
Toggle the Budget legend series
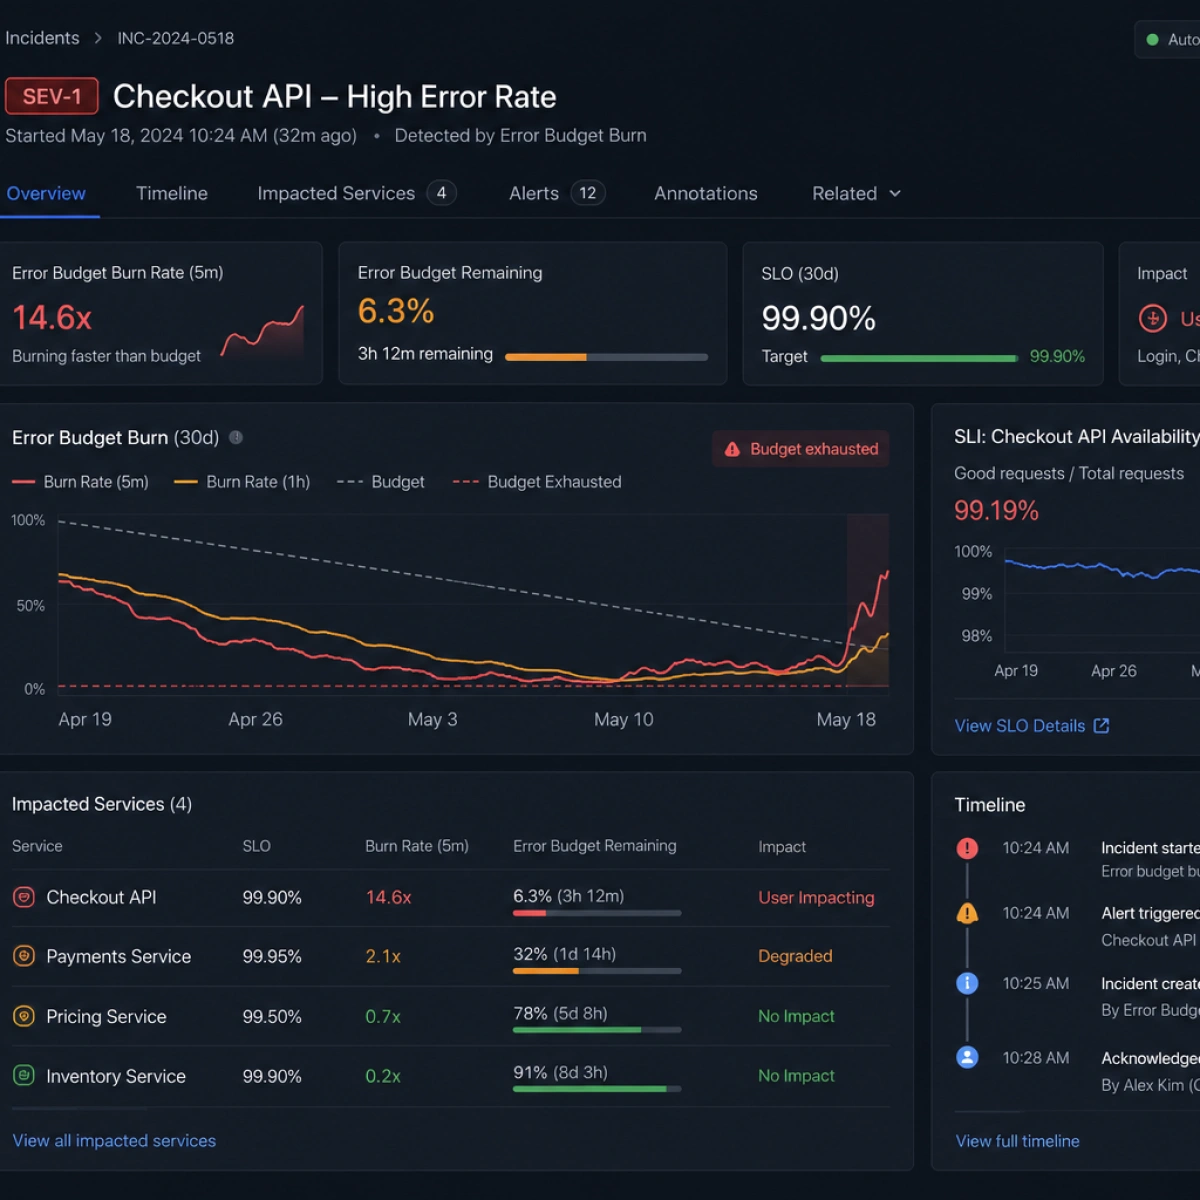(381, 482)
